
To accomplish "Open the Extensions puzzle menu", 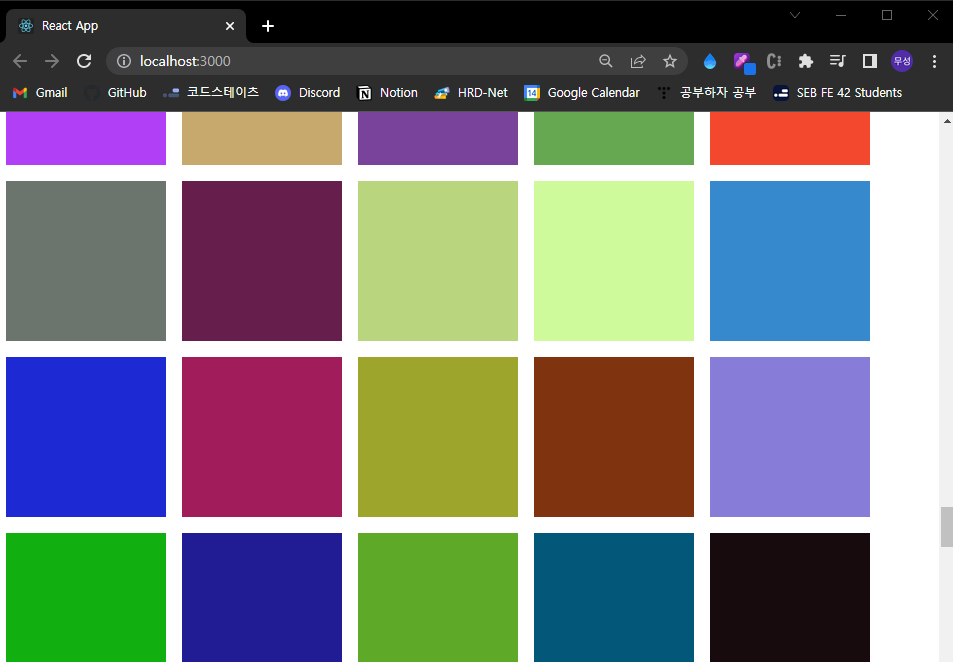I will click(805, 61).
